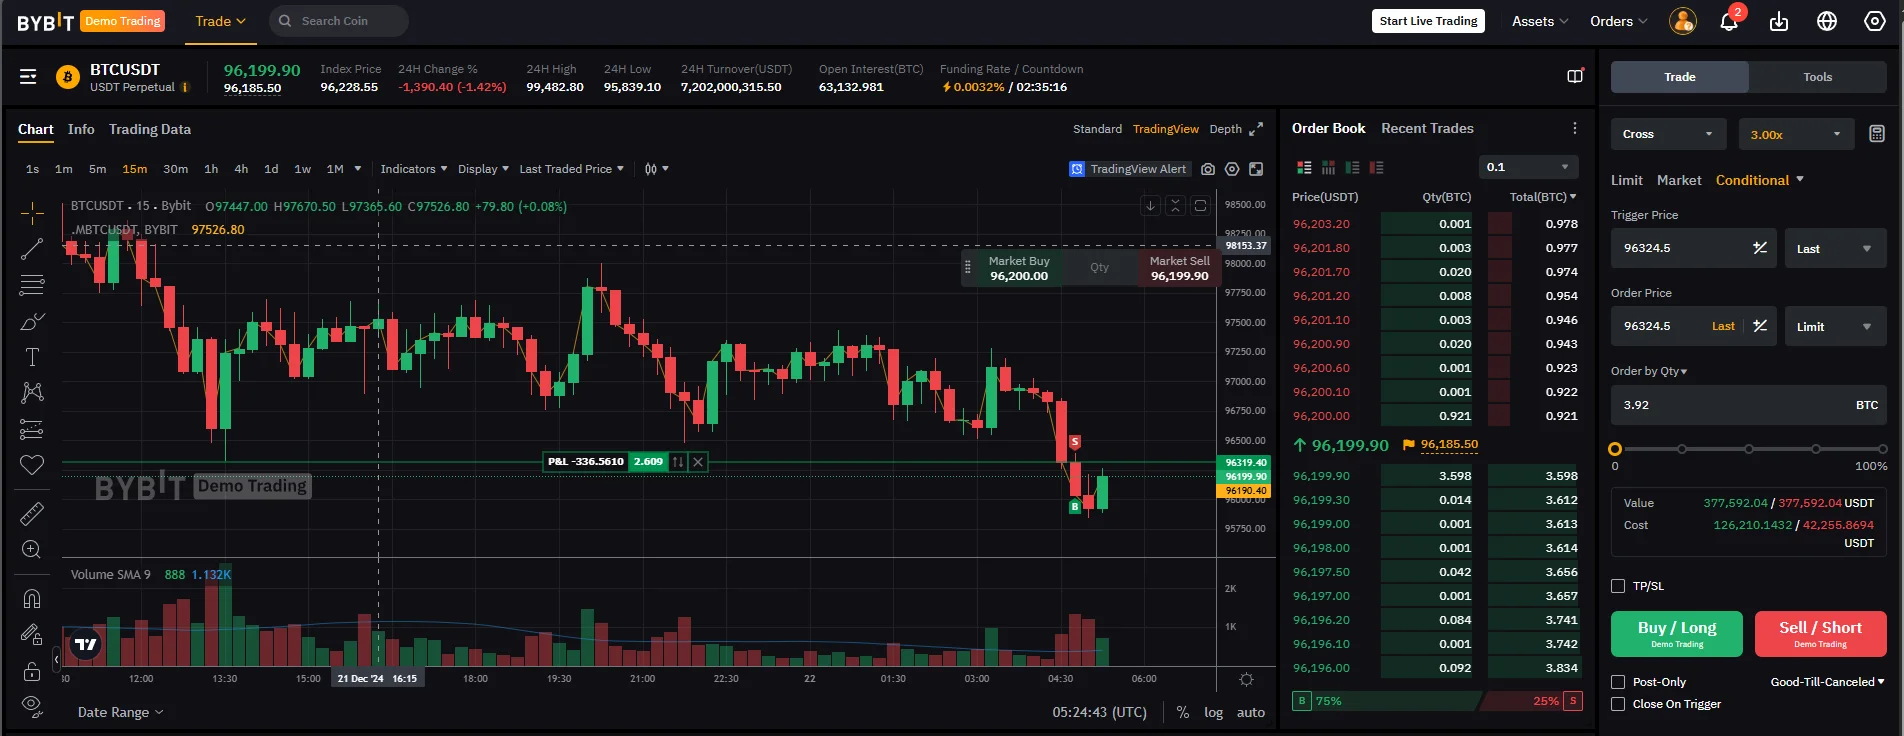
Task: Click the Sell / Short button
Action: [x=1821, y=634]
